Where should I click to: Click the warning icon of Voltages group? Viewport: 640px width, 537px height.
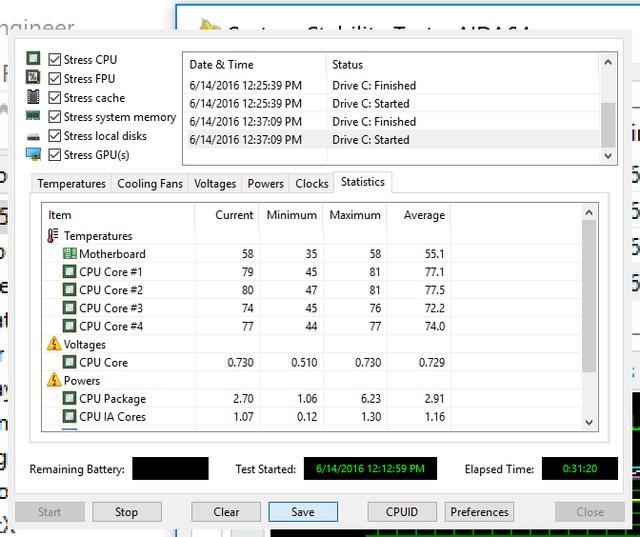(x=54, y=344)
